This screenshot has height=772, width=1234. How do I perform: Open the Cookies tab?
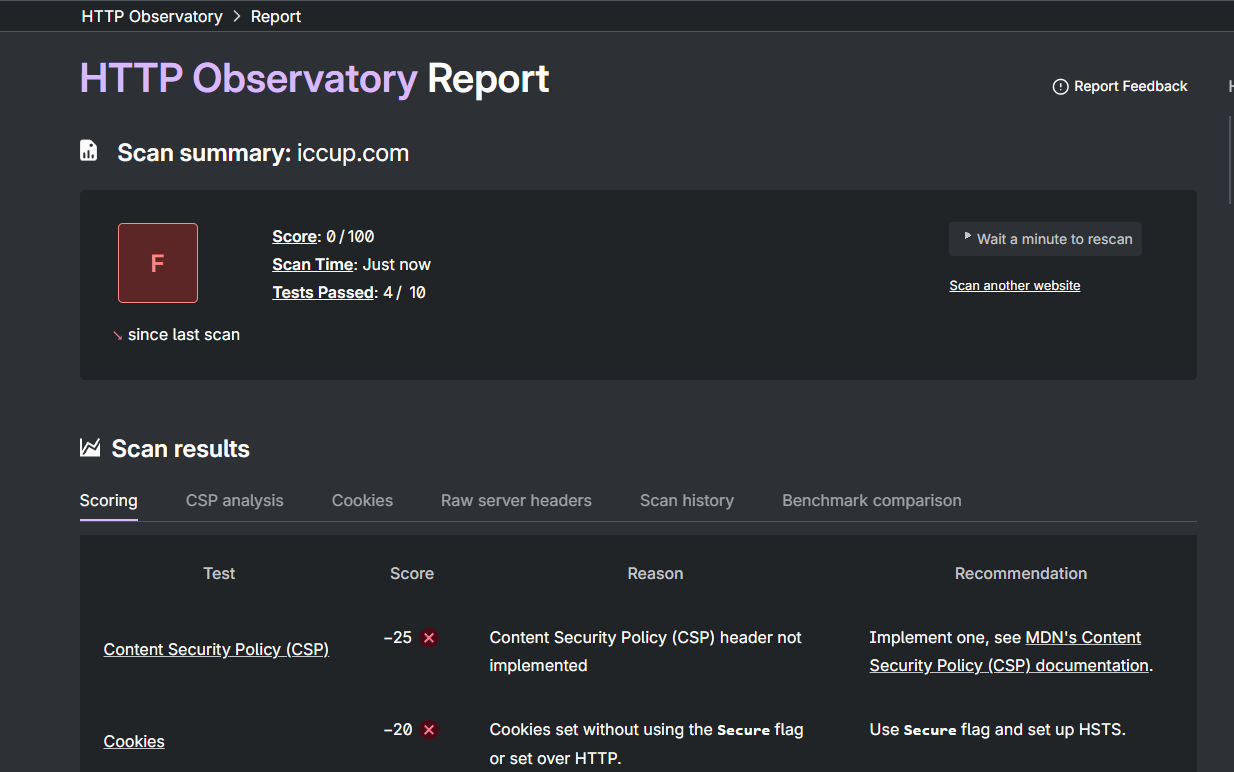(362, 501)
